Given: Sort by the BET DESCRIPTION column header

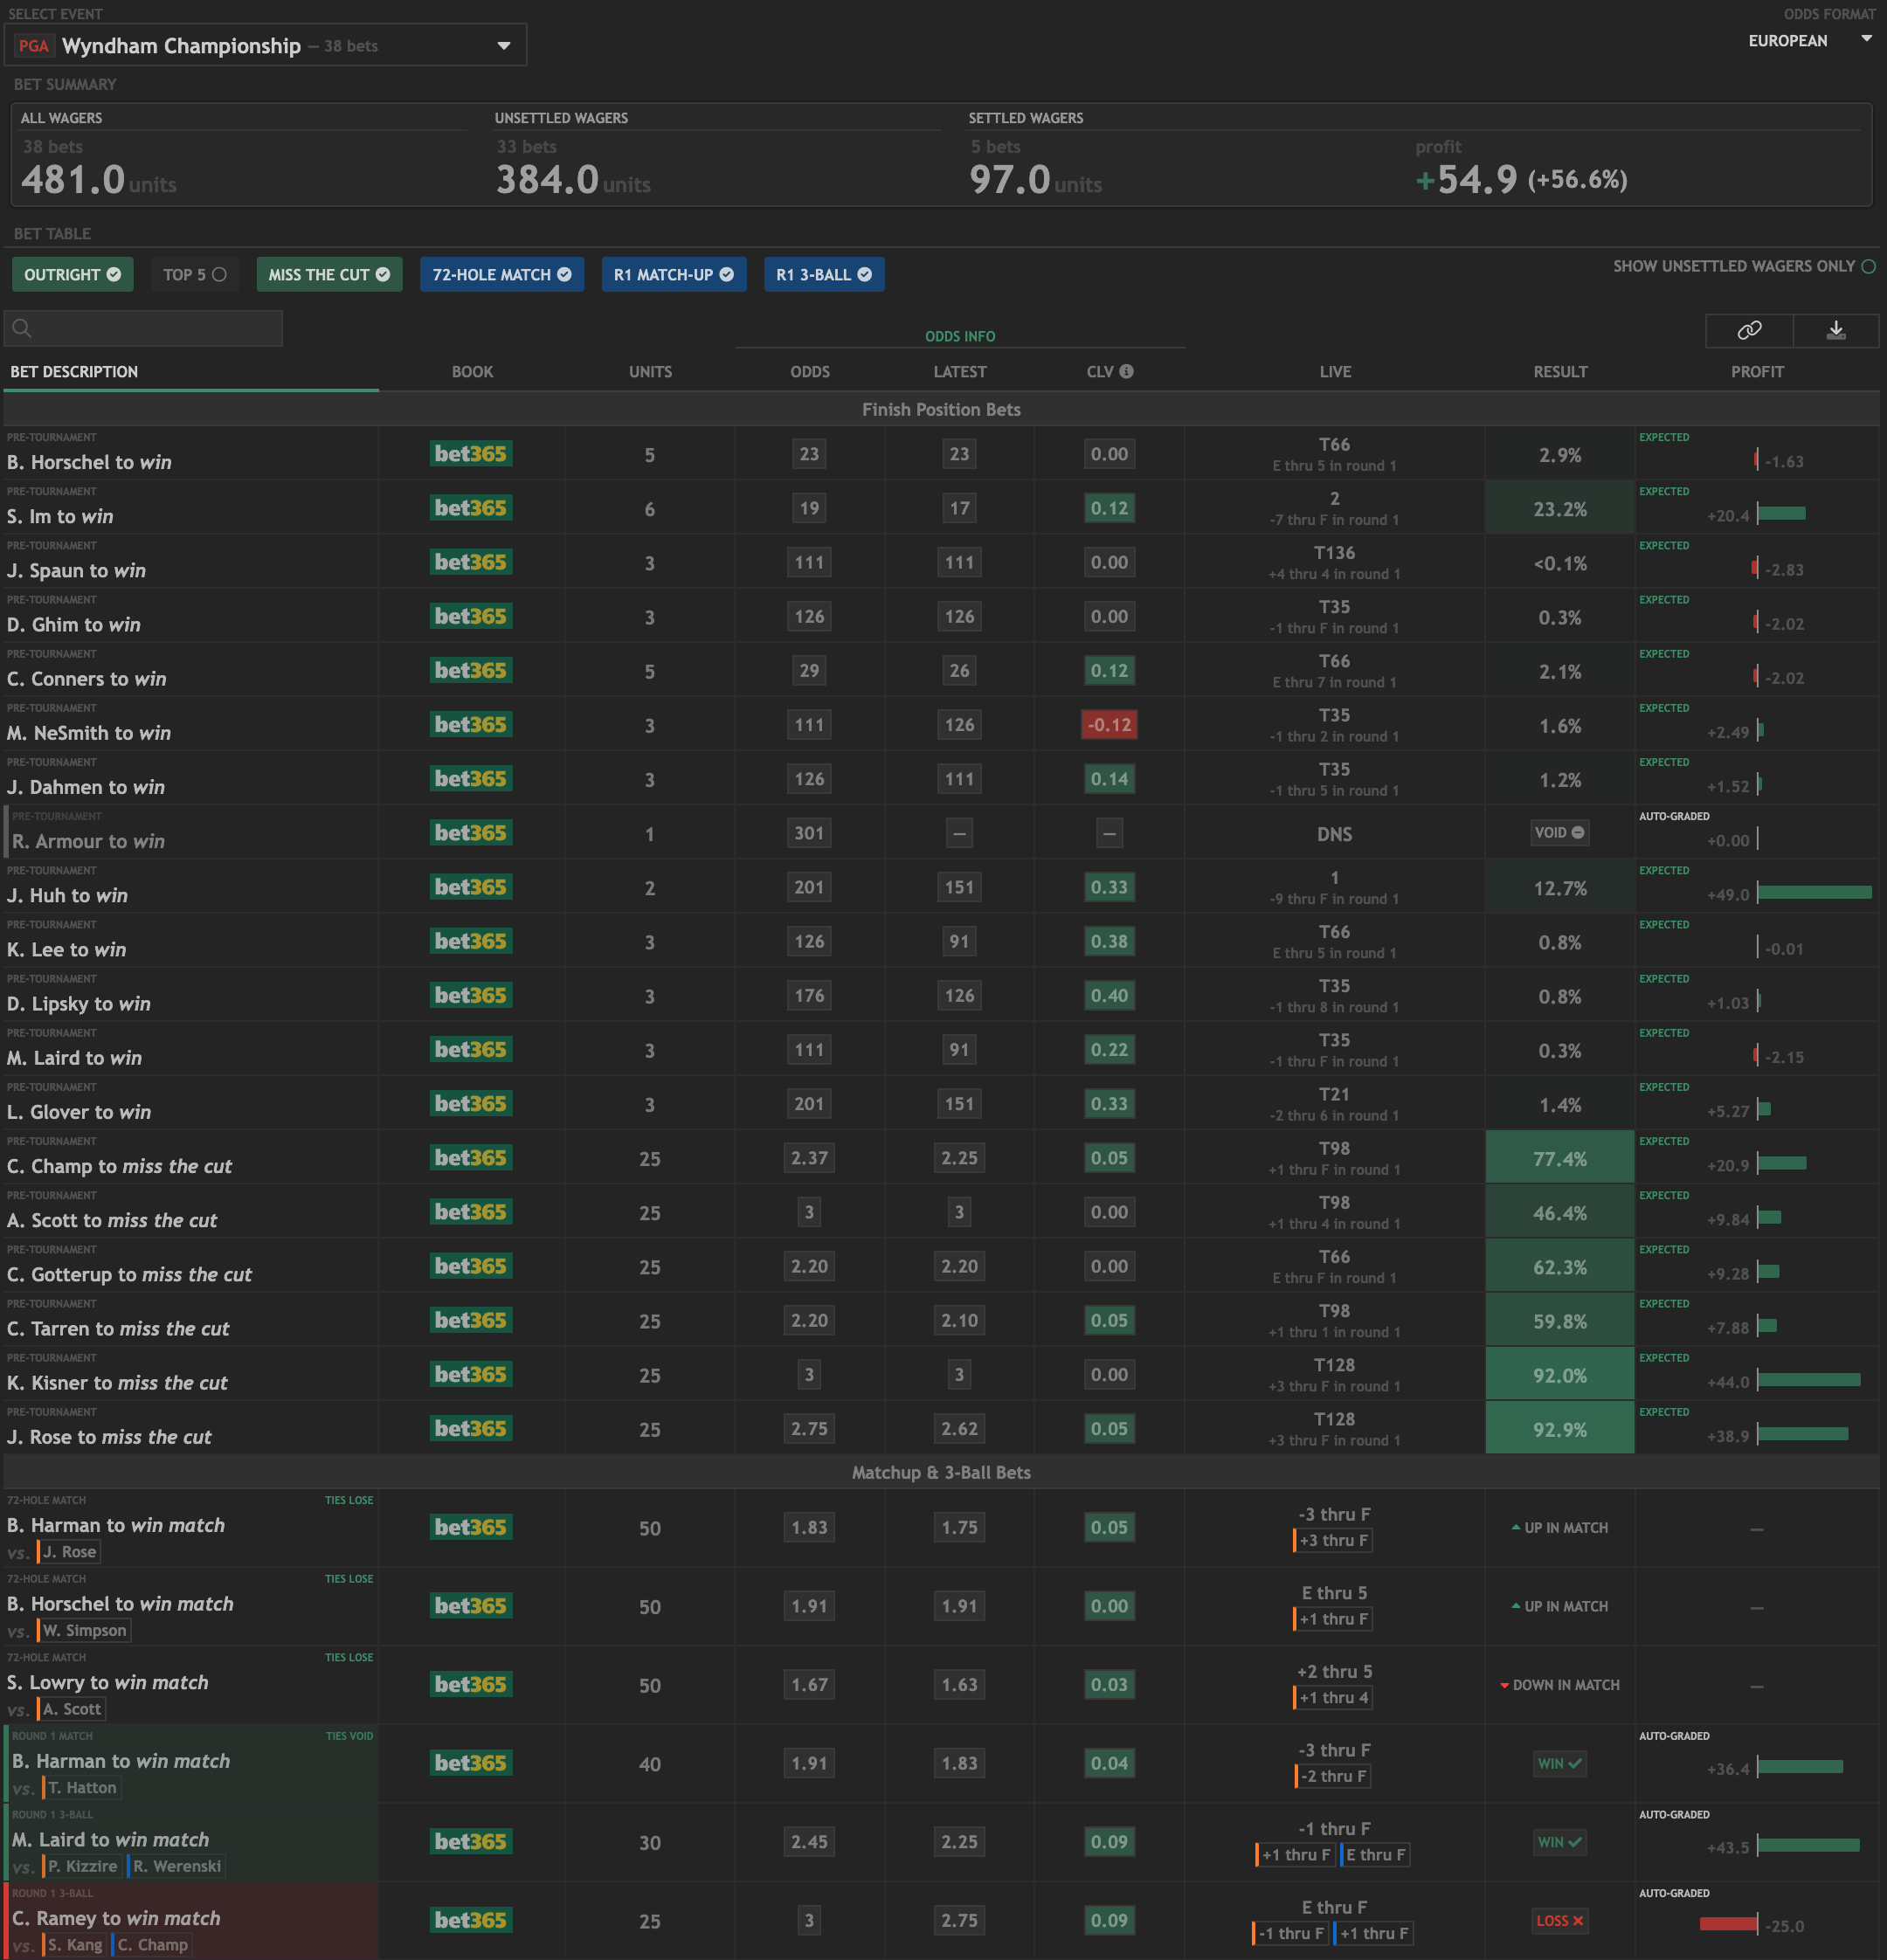Looking at the screenshot, I should click(74, 371).
